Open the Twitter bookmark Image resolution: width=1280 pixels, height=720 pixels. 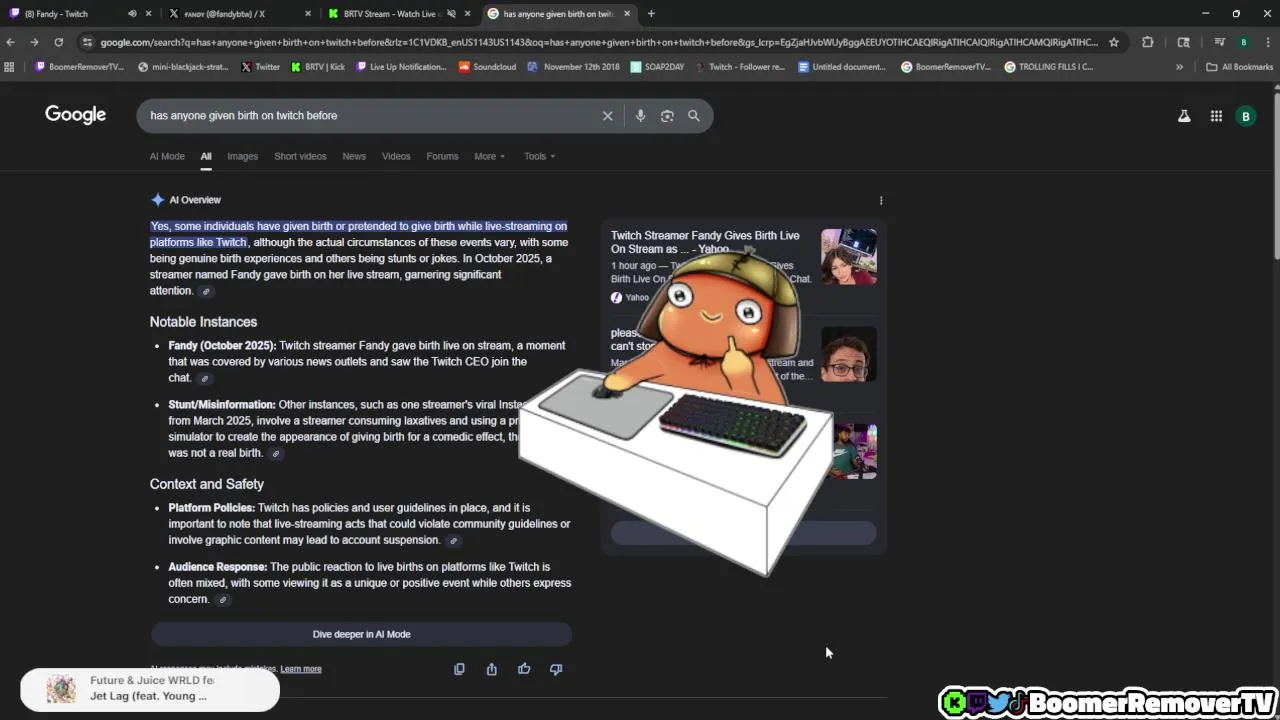tap(260, 67)
